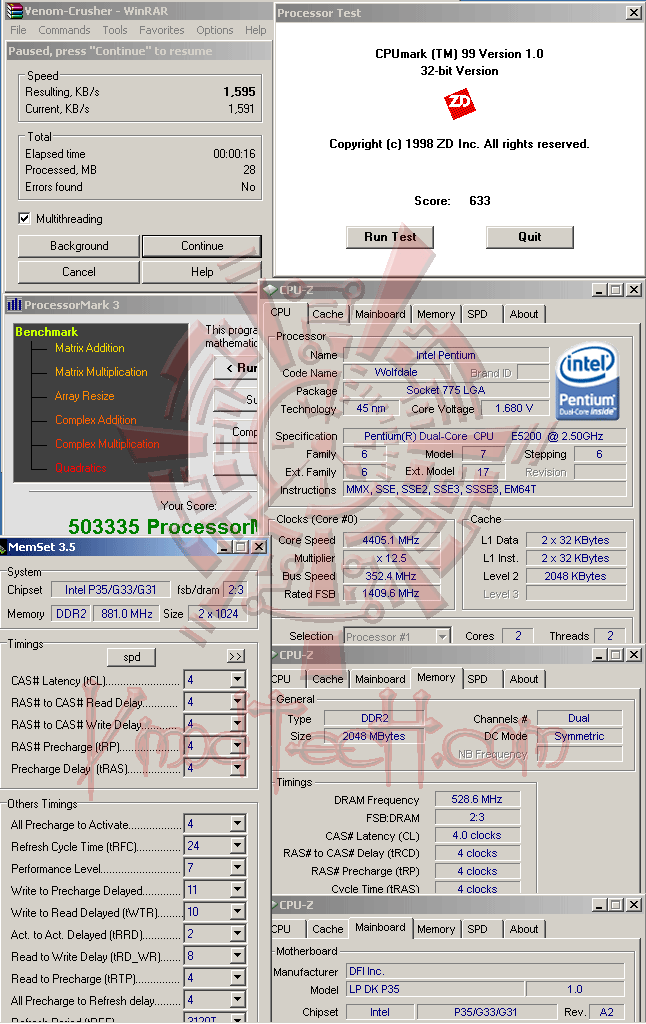646x1024 pixels.
Task: Open the Write to Read Delayed (tWTR) dropdown
Action: (238, 912)
